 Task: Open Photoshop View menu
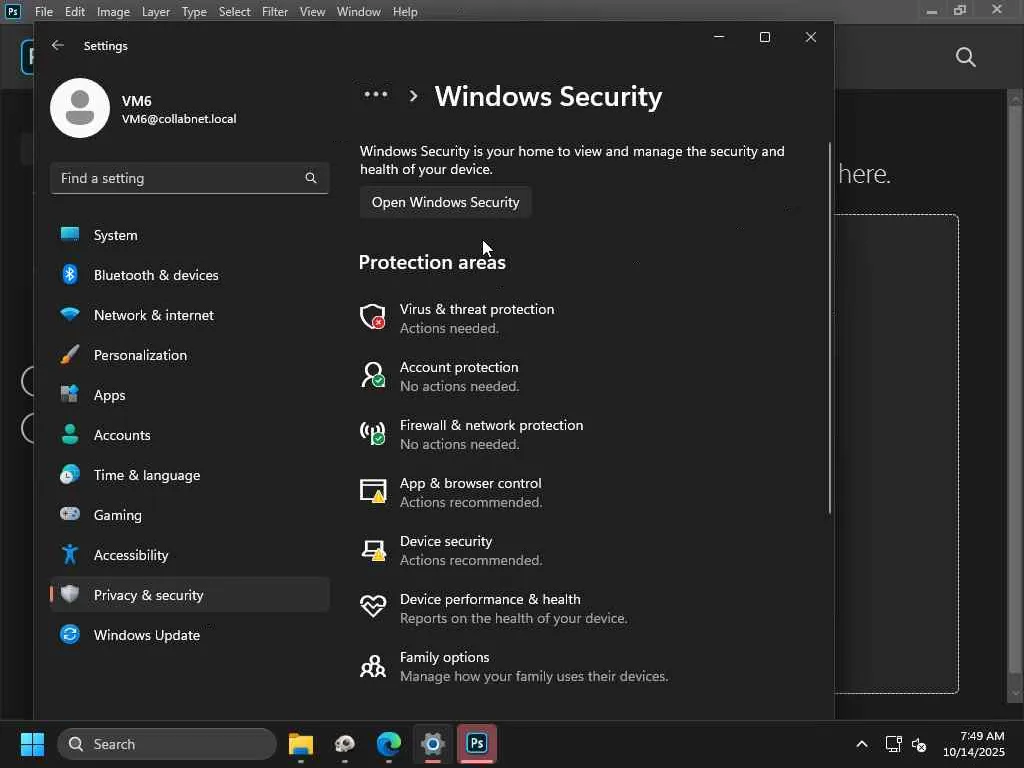tap(312, 12)
